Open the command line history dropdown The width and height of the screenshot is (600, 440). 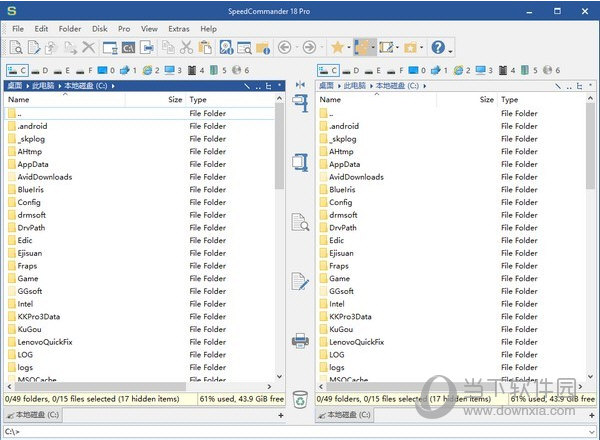pyautogui.click(x=592, y=432)
